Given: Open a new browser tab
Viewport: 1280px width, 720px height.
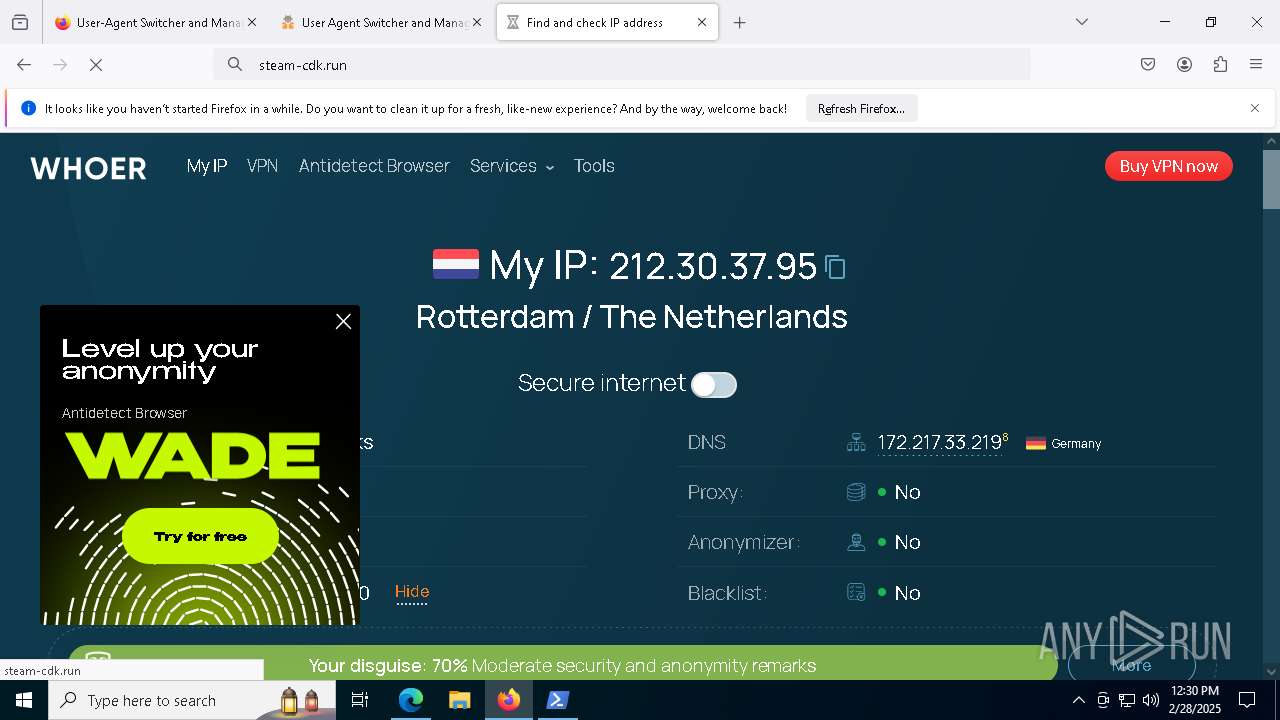Looking at the screenshot, I should [x=740, y=22].
